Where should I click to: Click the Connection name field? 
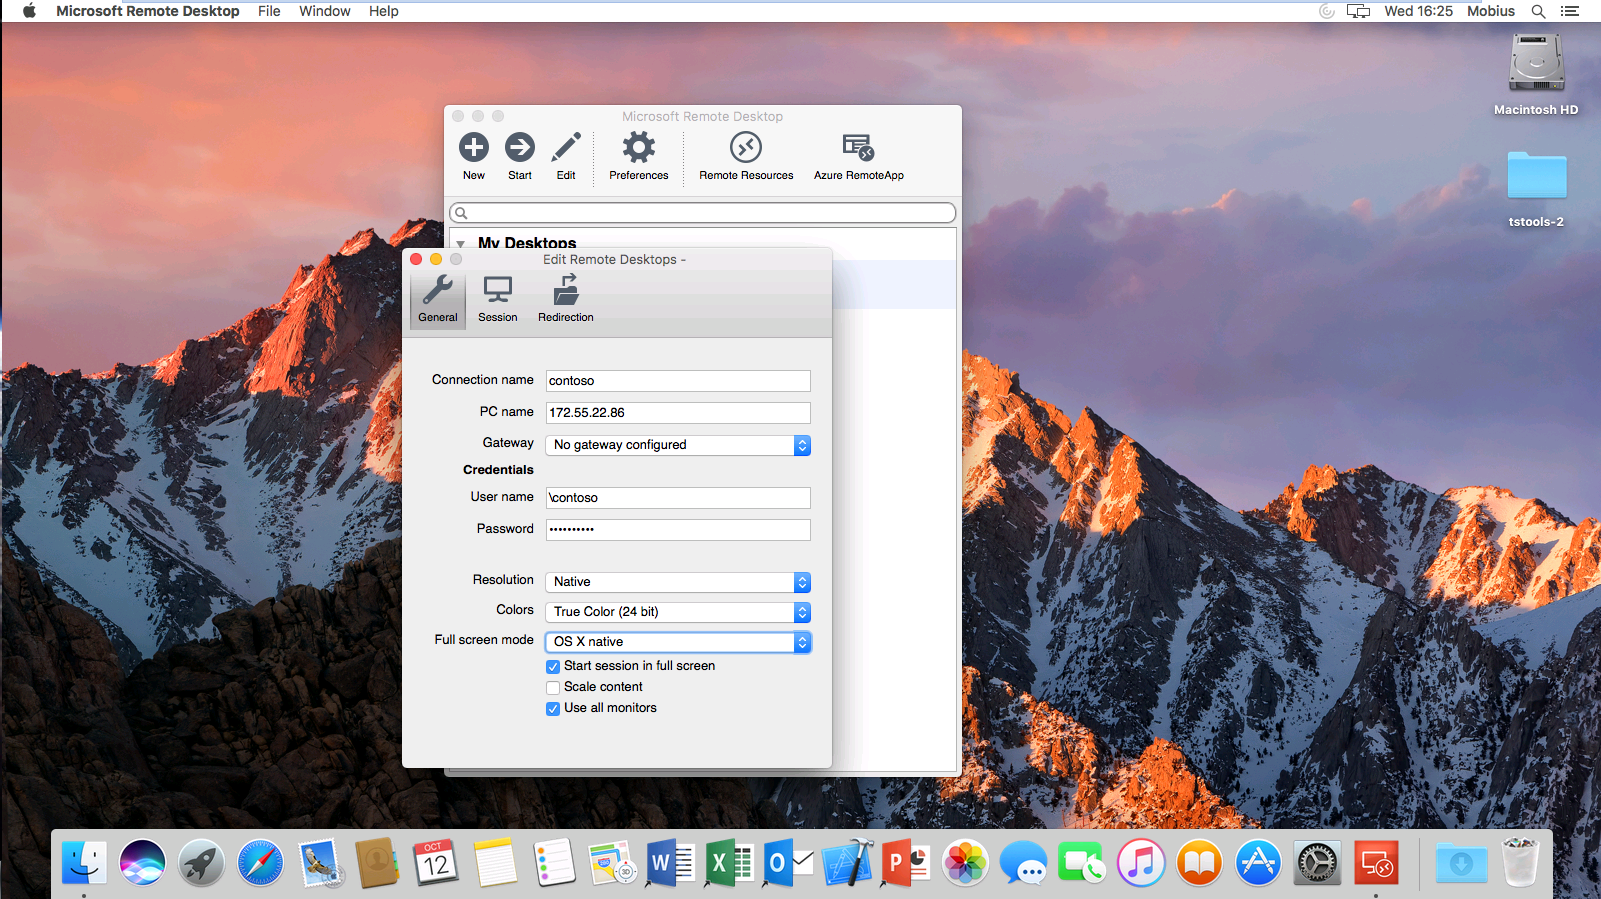tap(678, 381)
